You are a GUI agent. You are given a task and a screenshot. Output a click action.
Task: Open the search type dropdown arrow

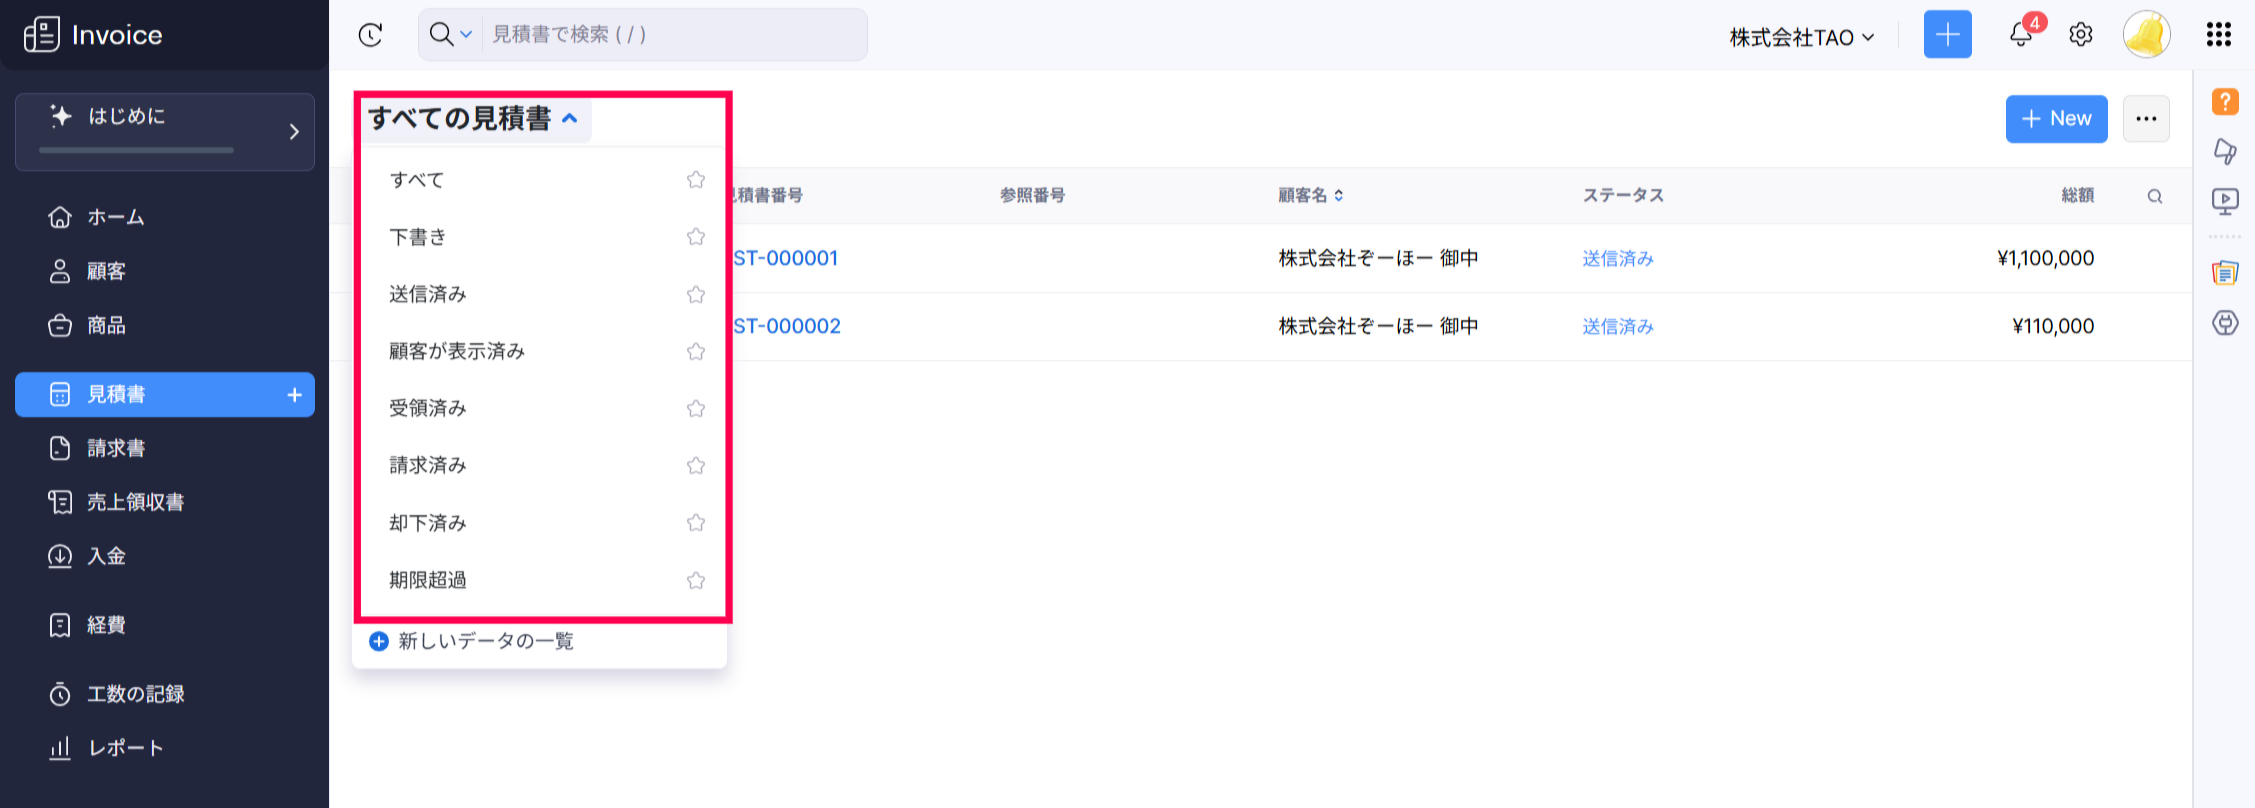(466, 35)
